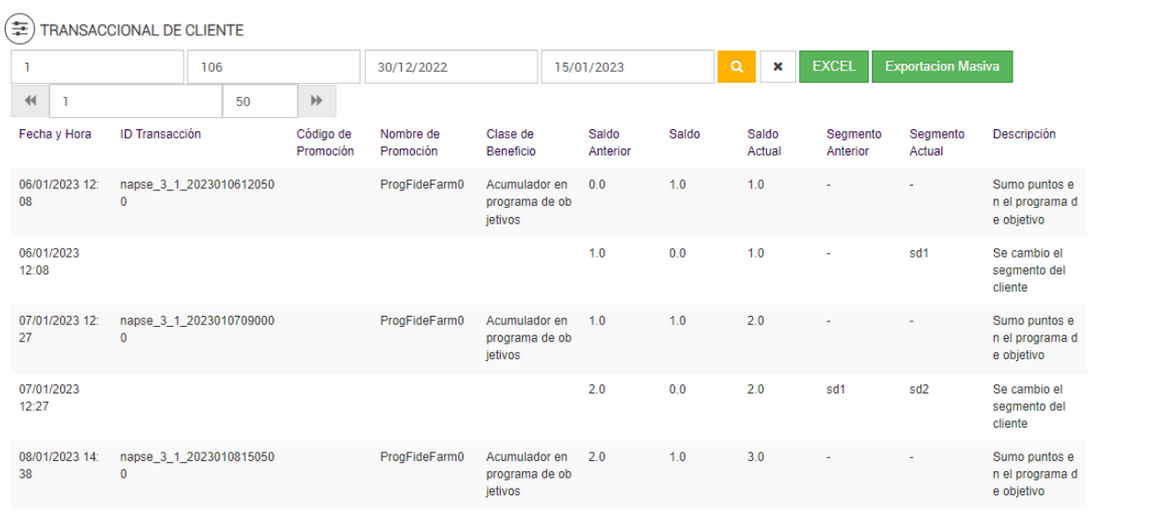Screen dimensions: 1152x527
Task: Click the input field containing 106
Action: (273, 67)
